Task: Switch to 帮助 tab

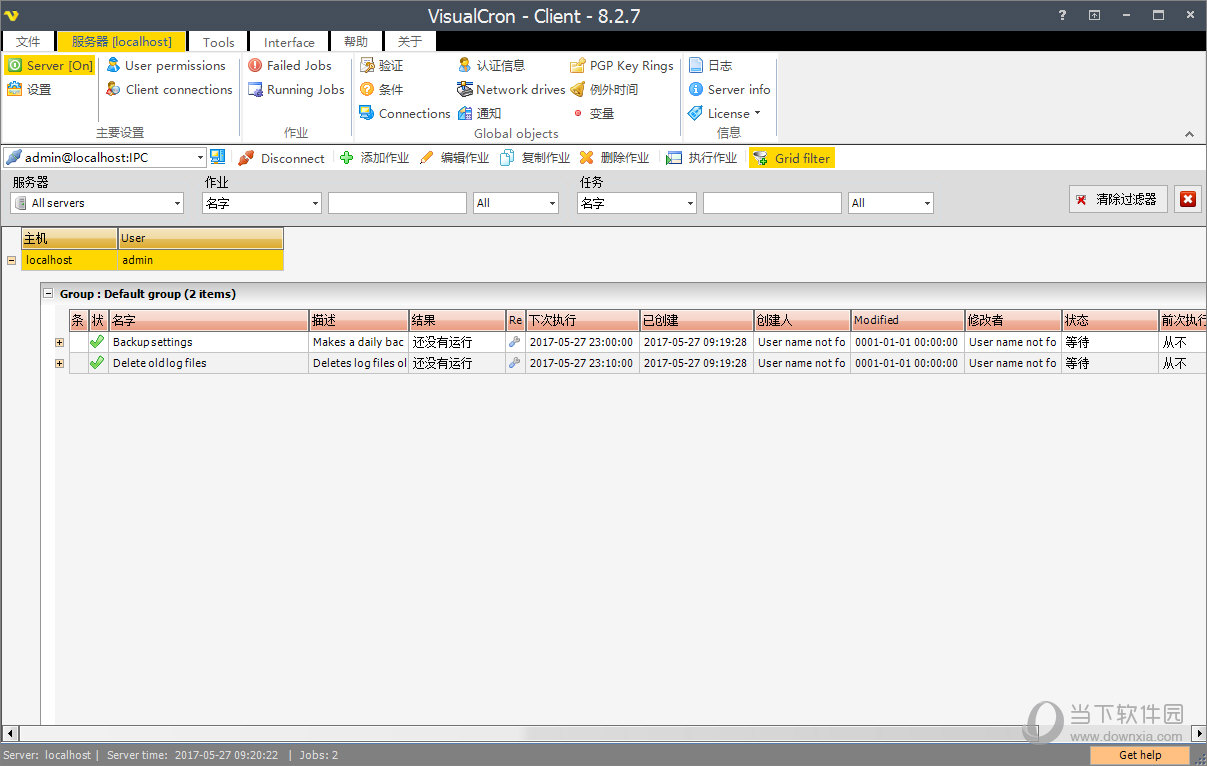Action: click(356, 42)
